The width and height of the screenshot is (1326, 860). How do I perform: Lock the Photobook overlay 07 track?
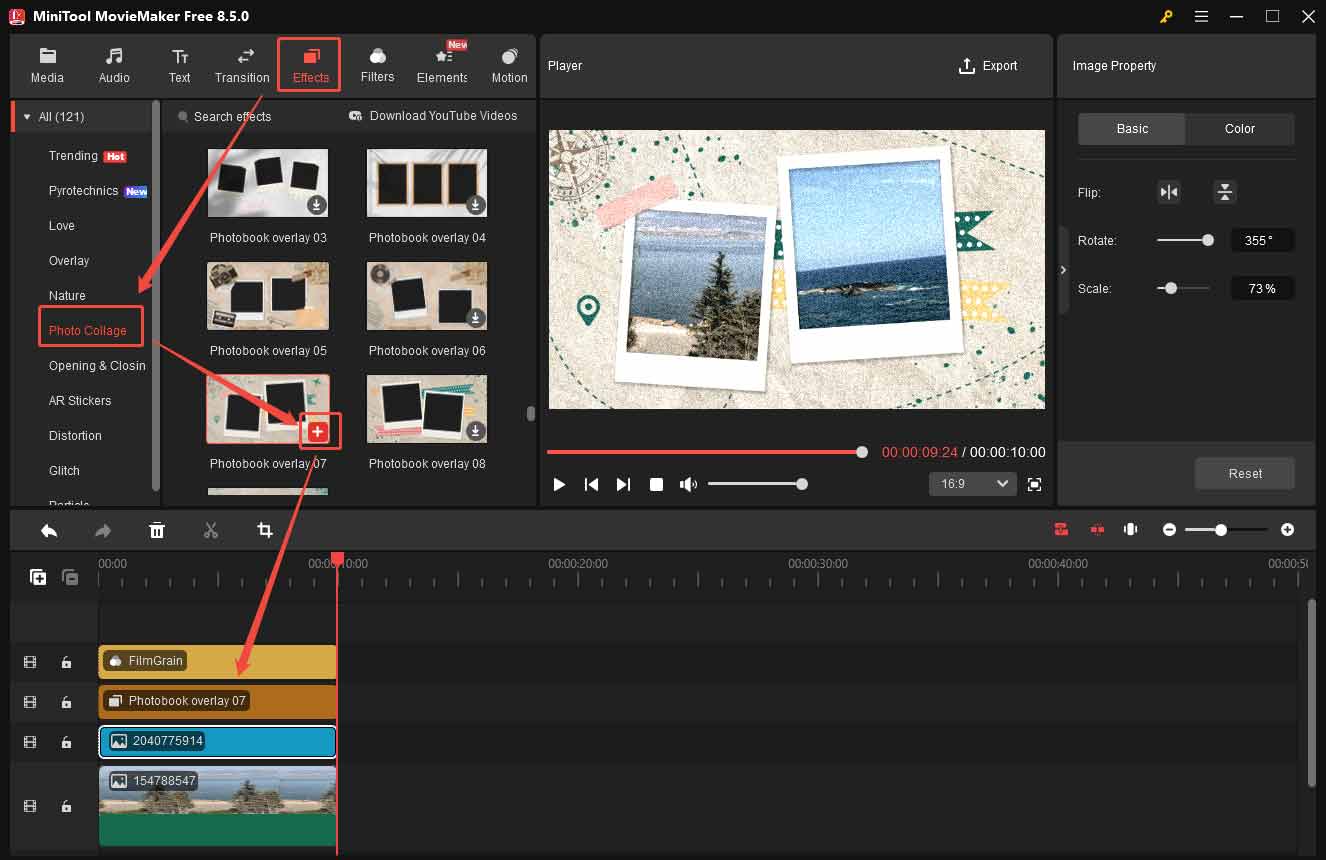[66, 702]
